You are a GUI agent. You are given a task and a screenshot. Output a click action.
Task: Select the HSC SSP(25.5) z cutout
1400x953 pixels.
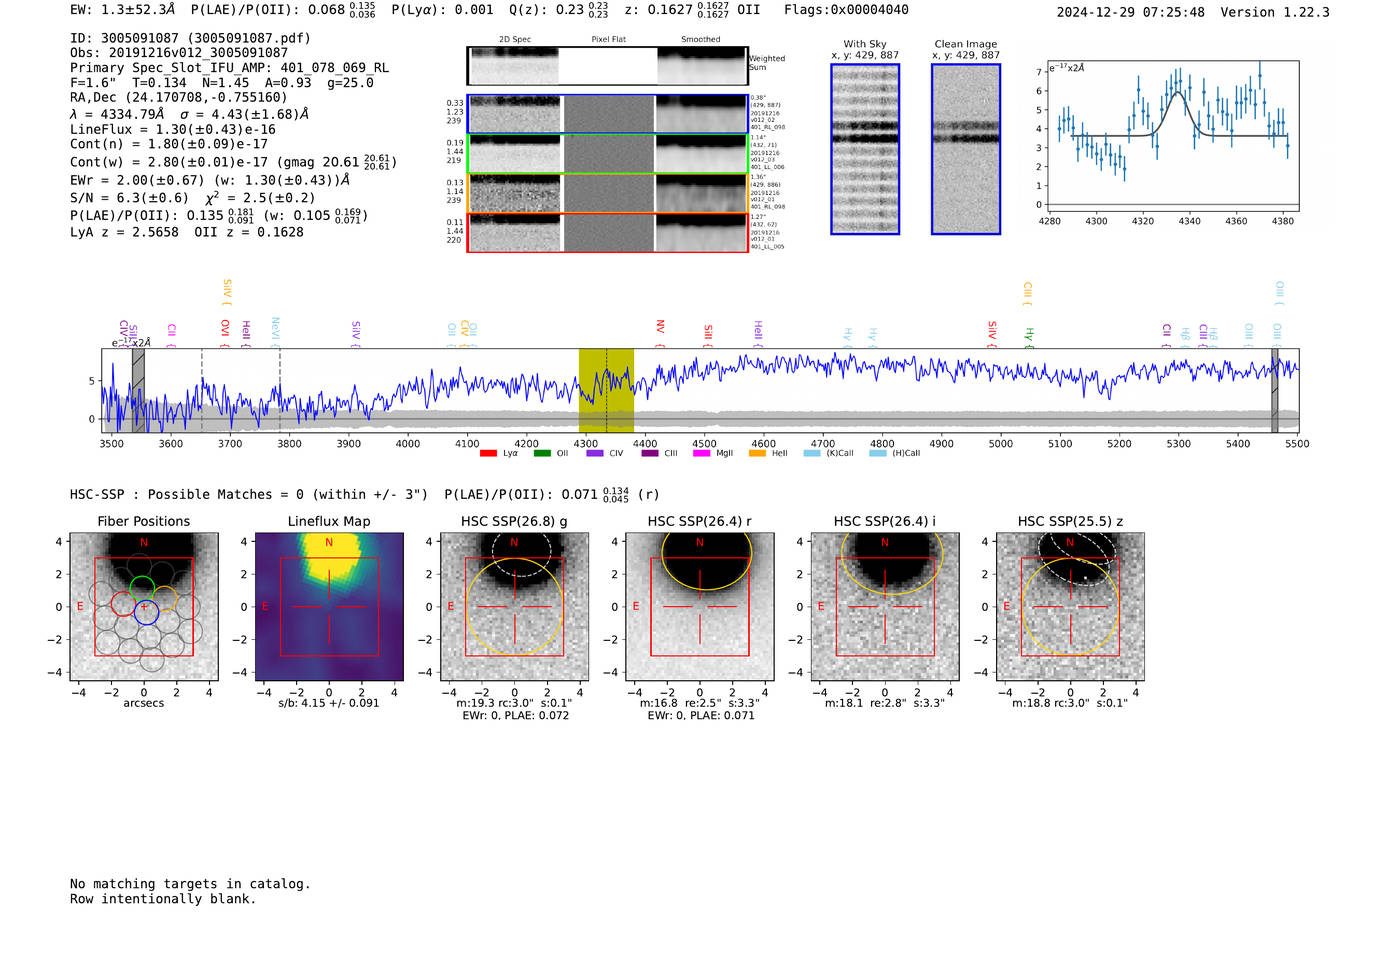click(x=1070, y=606)
